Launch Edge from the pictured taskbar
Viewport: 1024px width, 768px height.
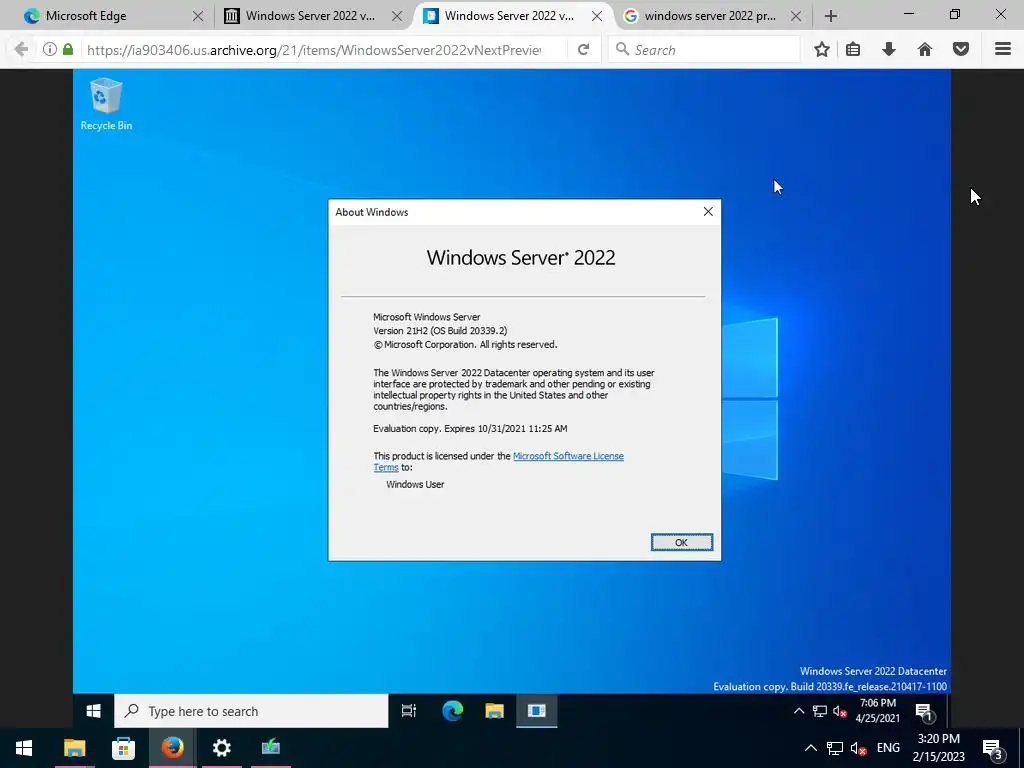(452, 711)
